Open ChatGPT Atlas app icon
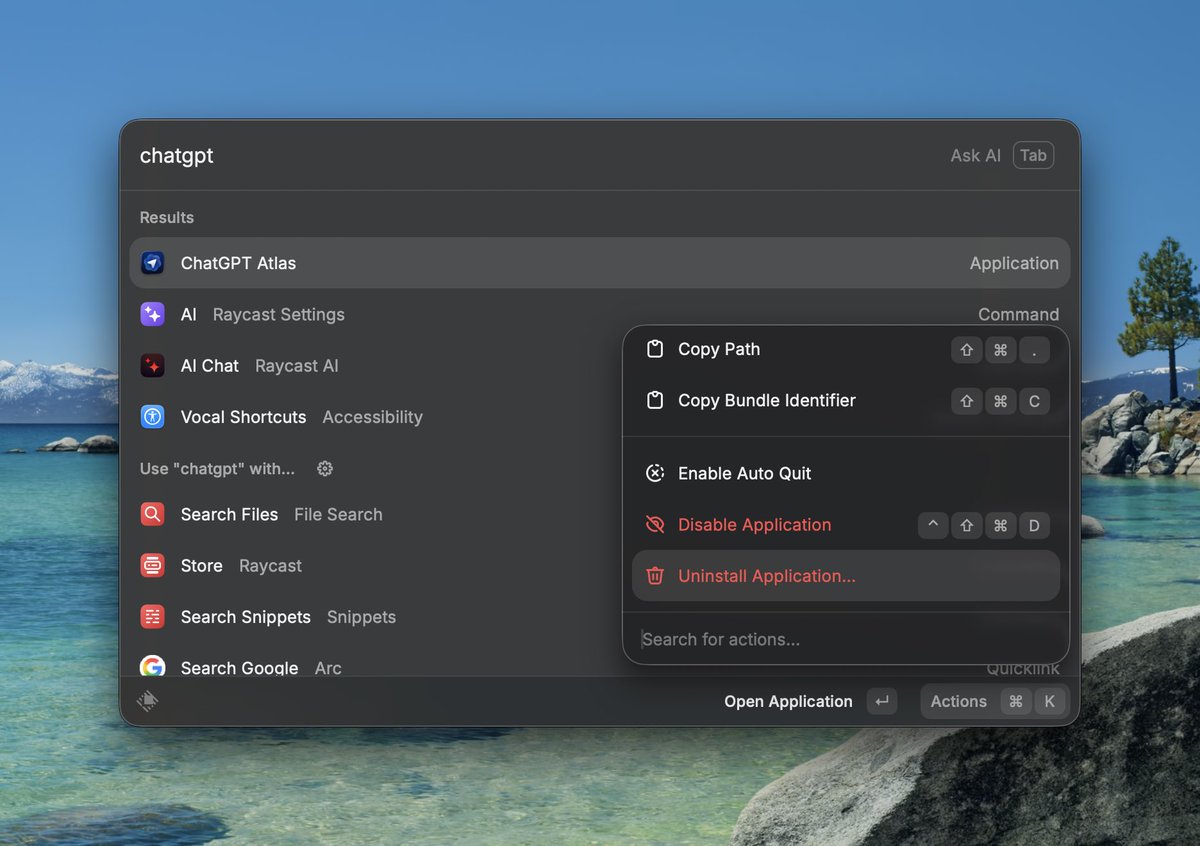 (152, 263)
